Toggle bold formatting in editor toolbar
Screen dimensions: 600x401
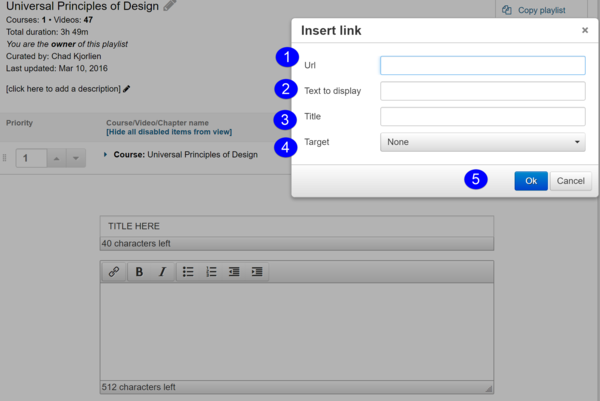coord(139,272)
